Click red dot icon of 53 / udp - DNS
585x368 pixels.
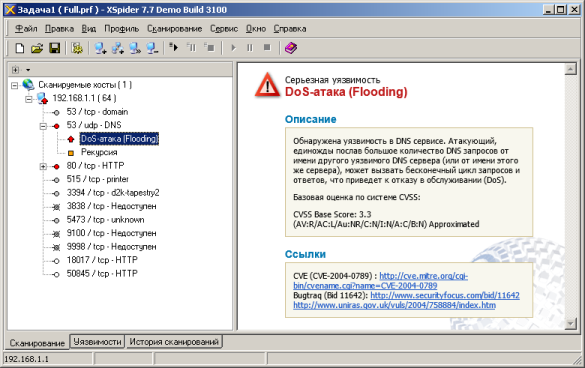(x=56, y=126)
